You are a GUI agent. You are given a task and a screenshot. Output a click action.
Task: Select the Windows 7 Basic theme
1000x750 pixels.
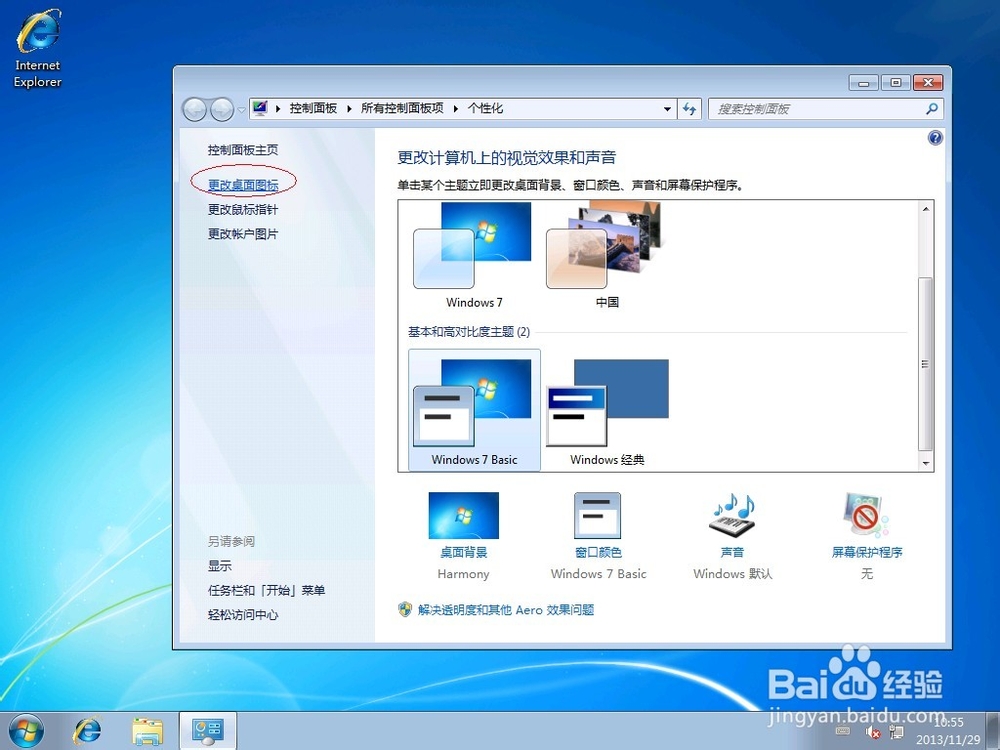point(474,410)
